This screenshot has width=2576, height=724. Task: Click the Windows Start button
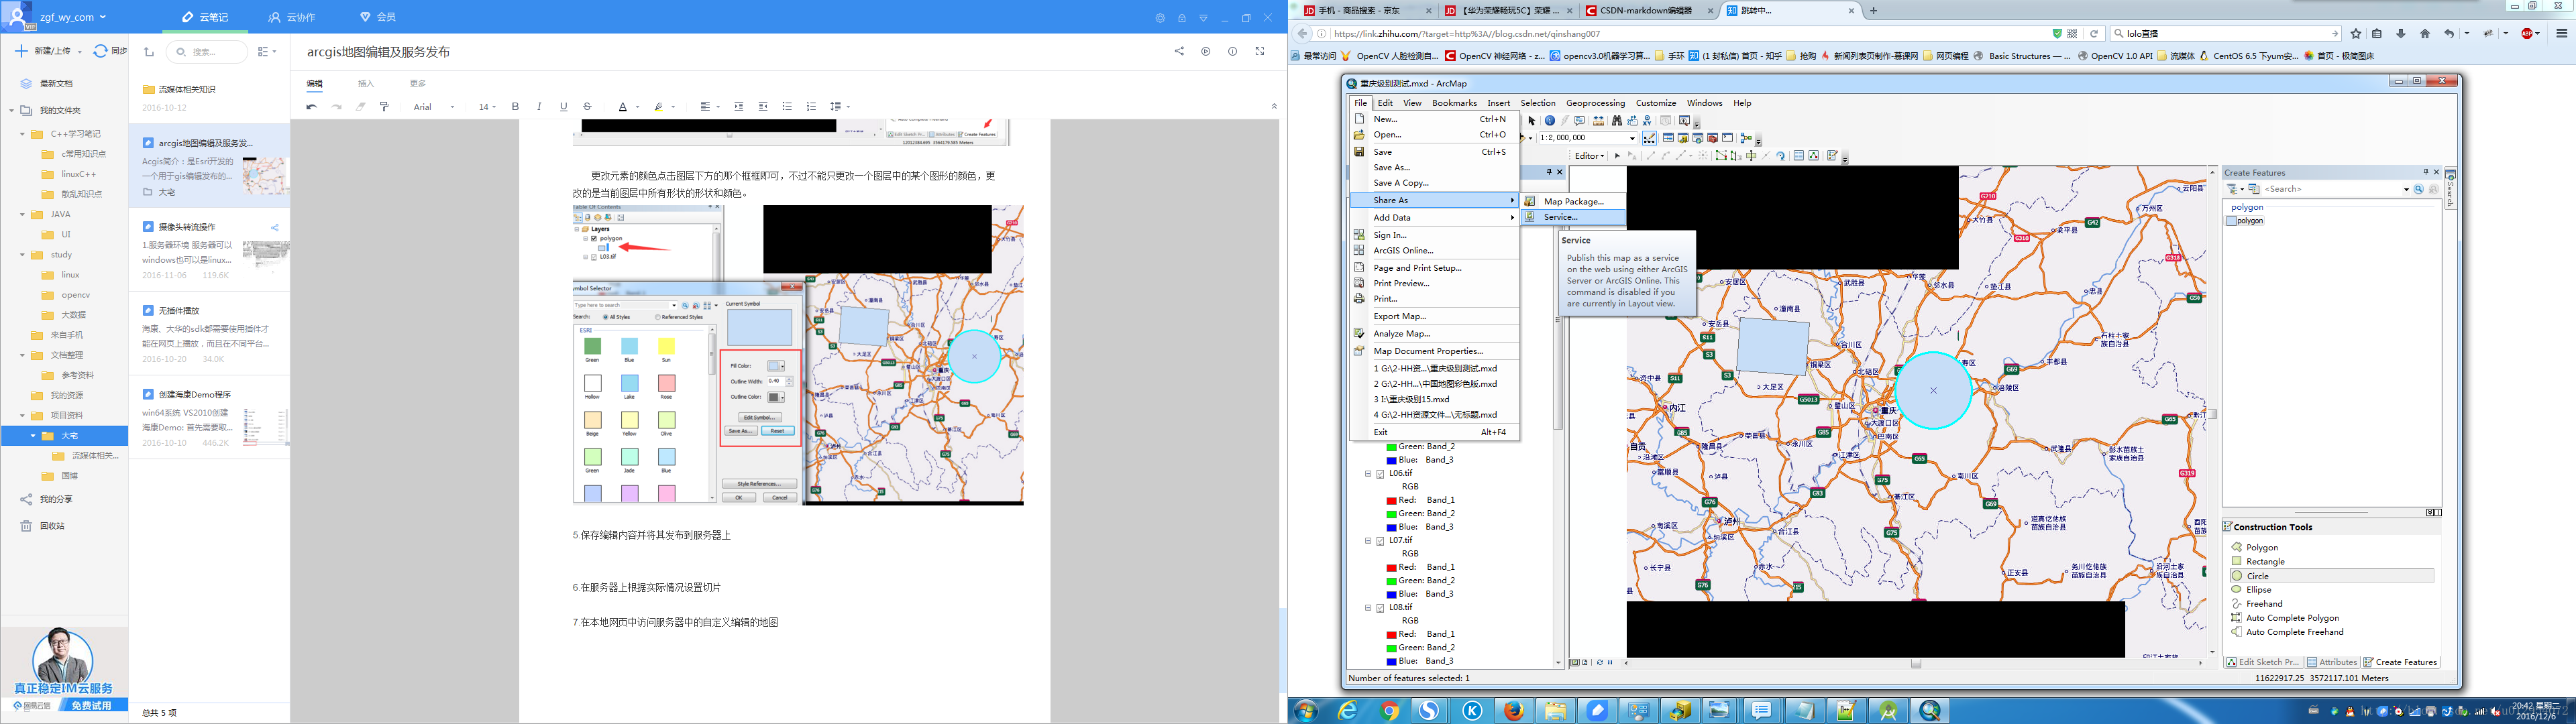click(x=1305, y=711)
